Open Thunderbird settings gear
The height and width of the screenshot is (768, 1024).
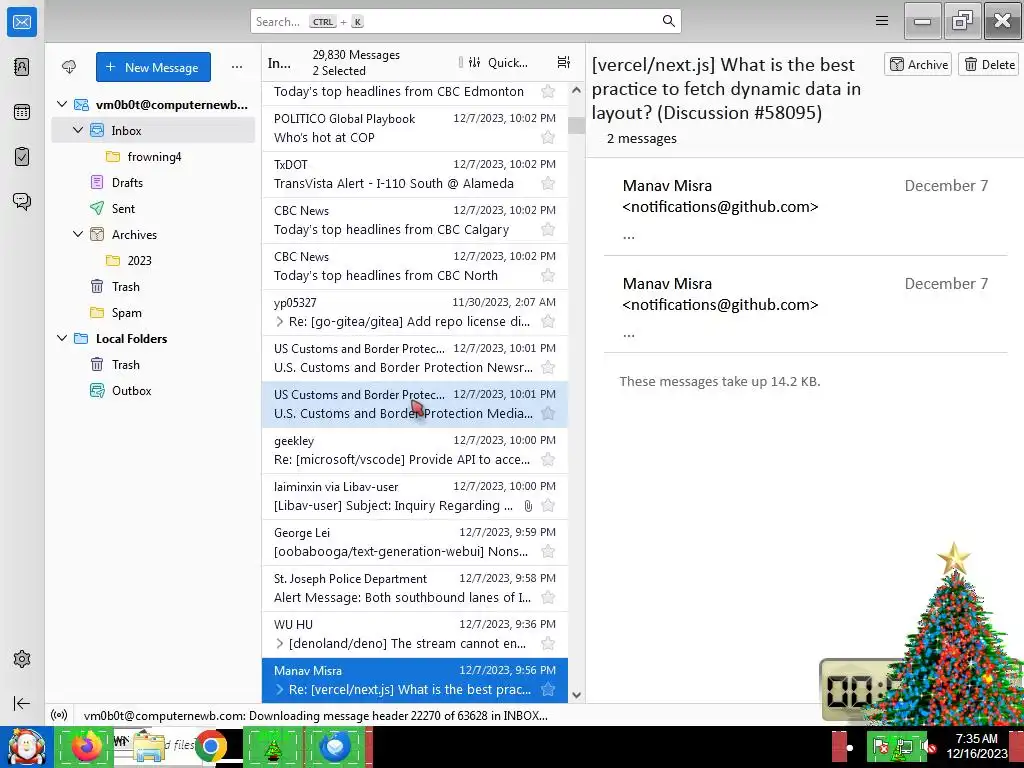click(x=22, y=659)
